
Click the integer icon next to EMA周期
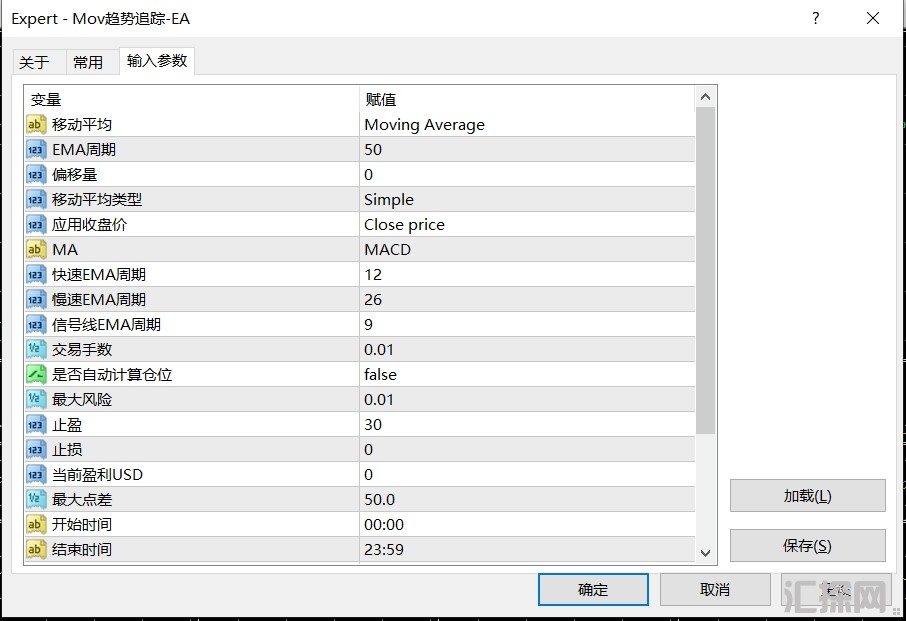click(x=36, y=150)
